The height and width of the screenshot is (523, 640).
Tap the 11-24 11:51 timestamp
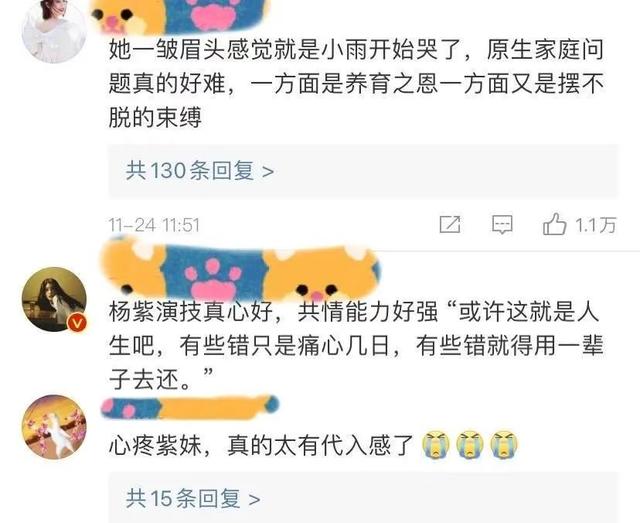154,225
